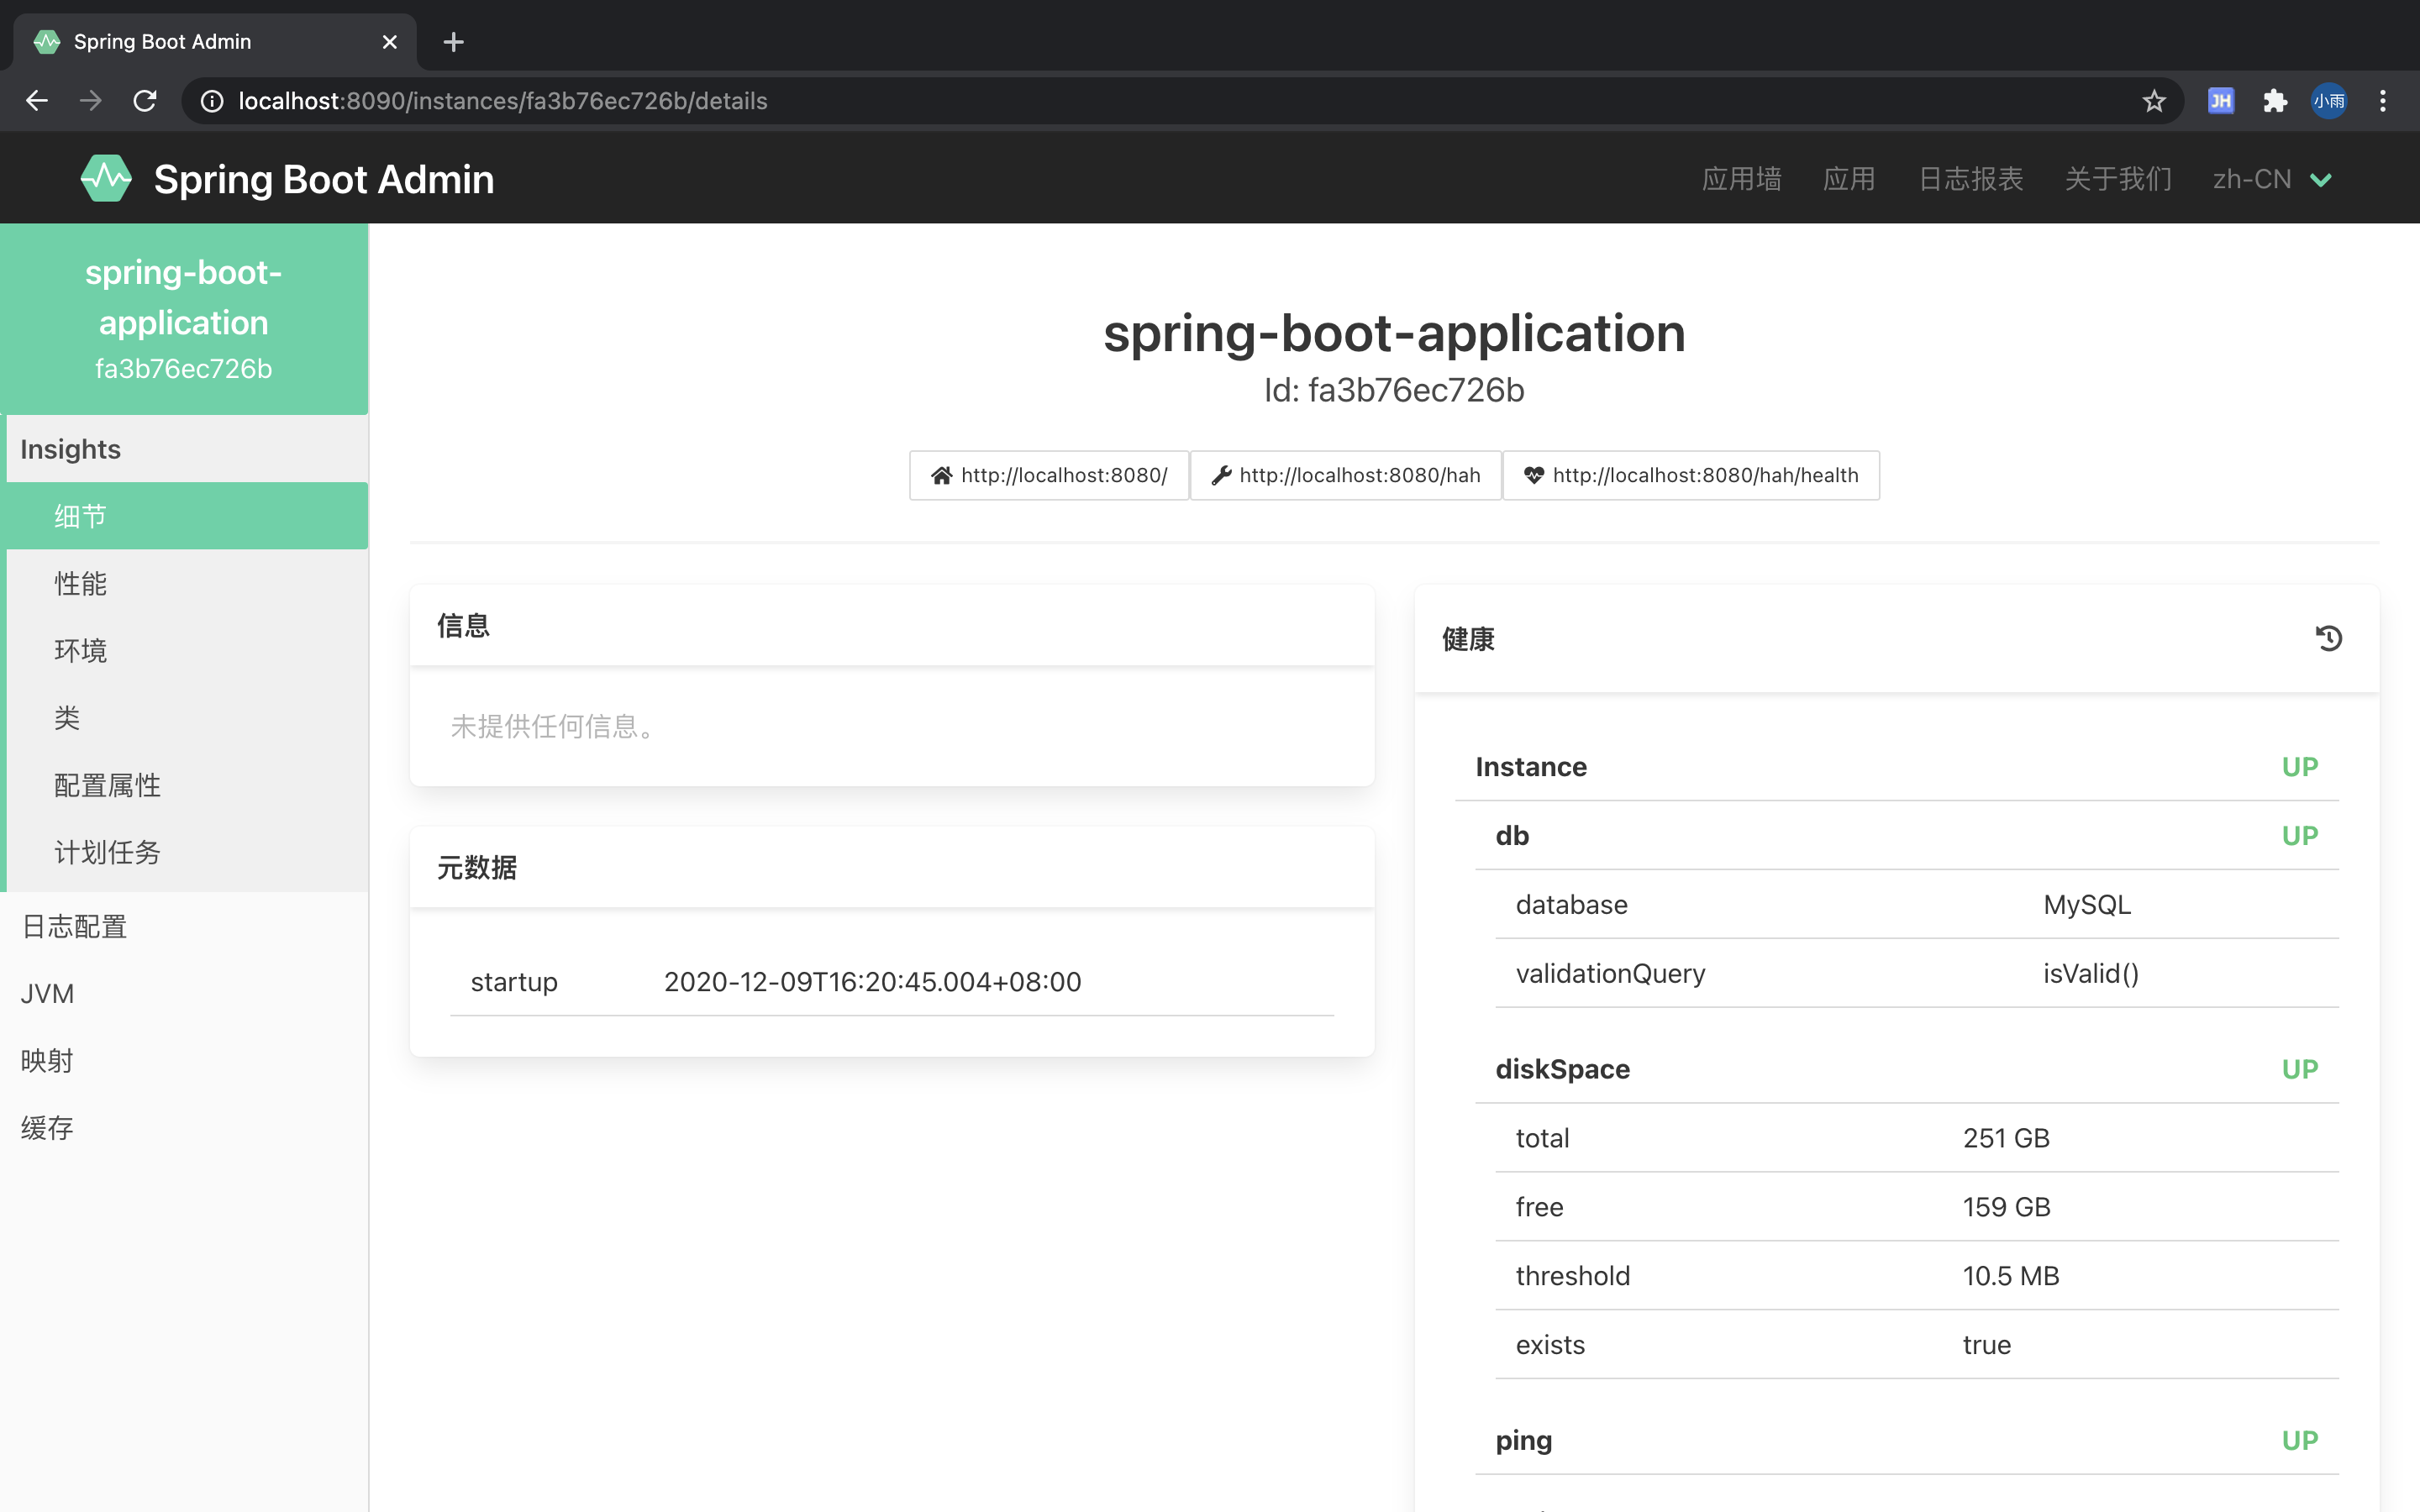Open JVM in the sidebar

(184, 993)
